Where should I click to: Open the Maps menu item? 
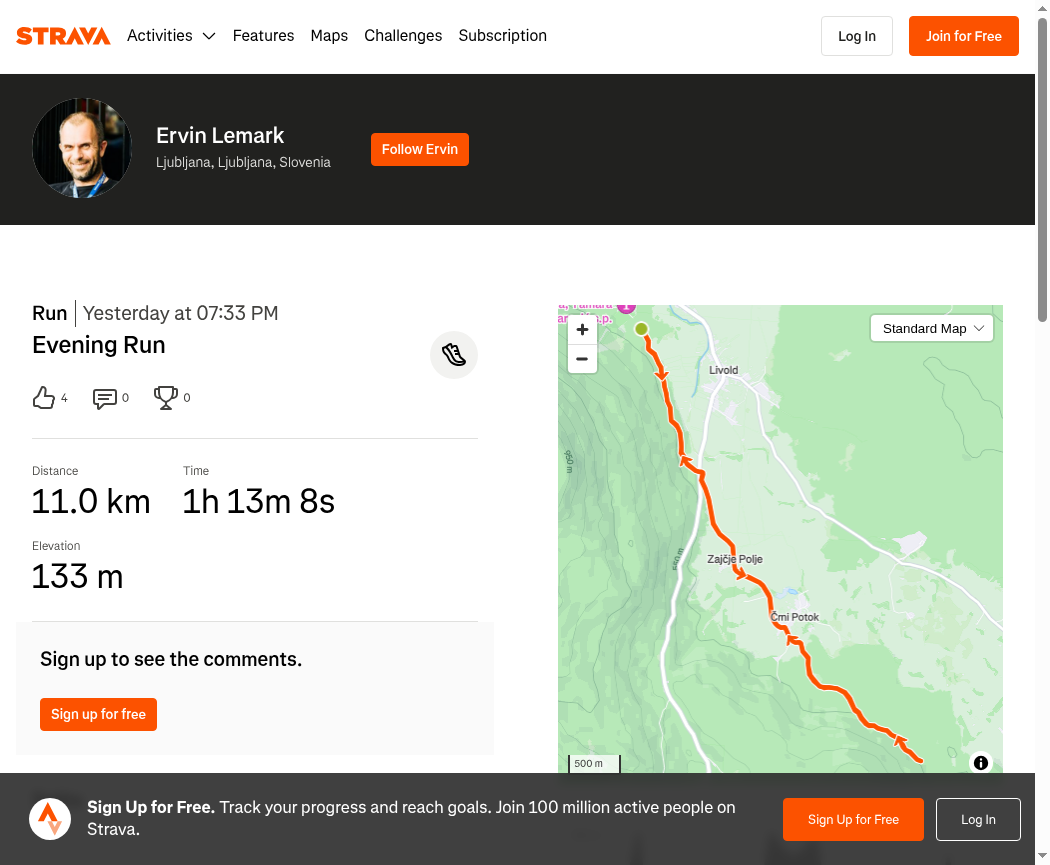329,35
